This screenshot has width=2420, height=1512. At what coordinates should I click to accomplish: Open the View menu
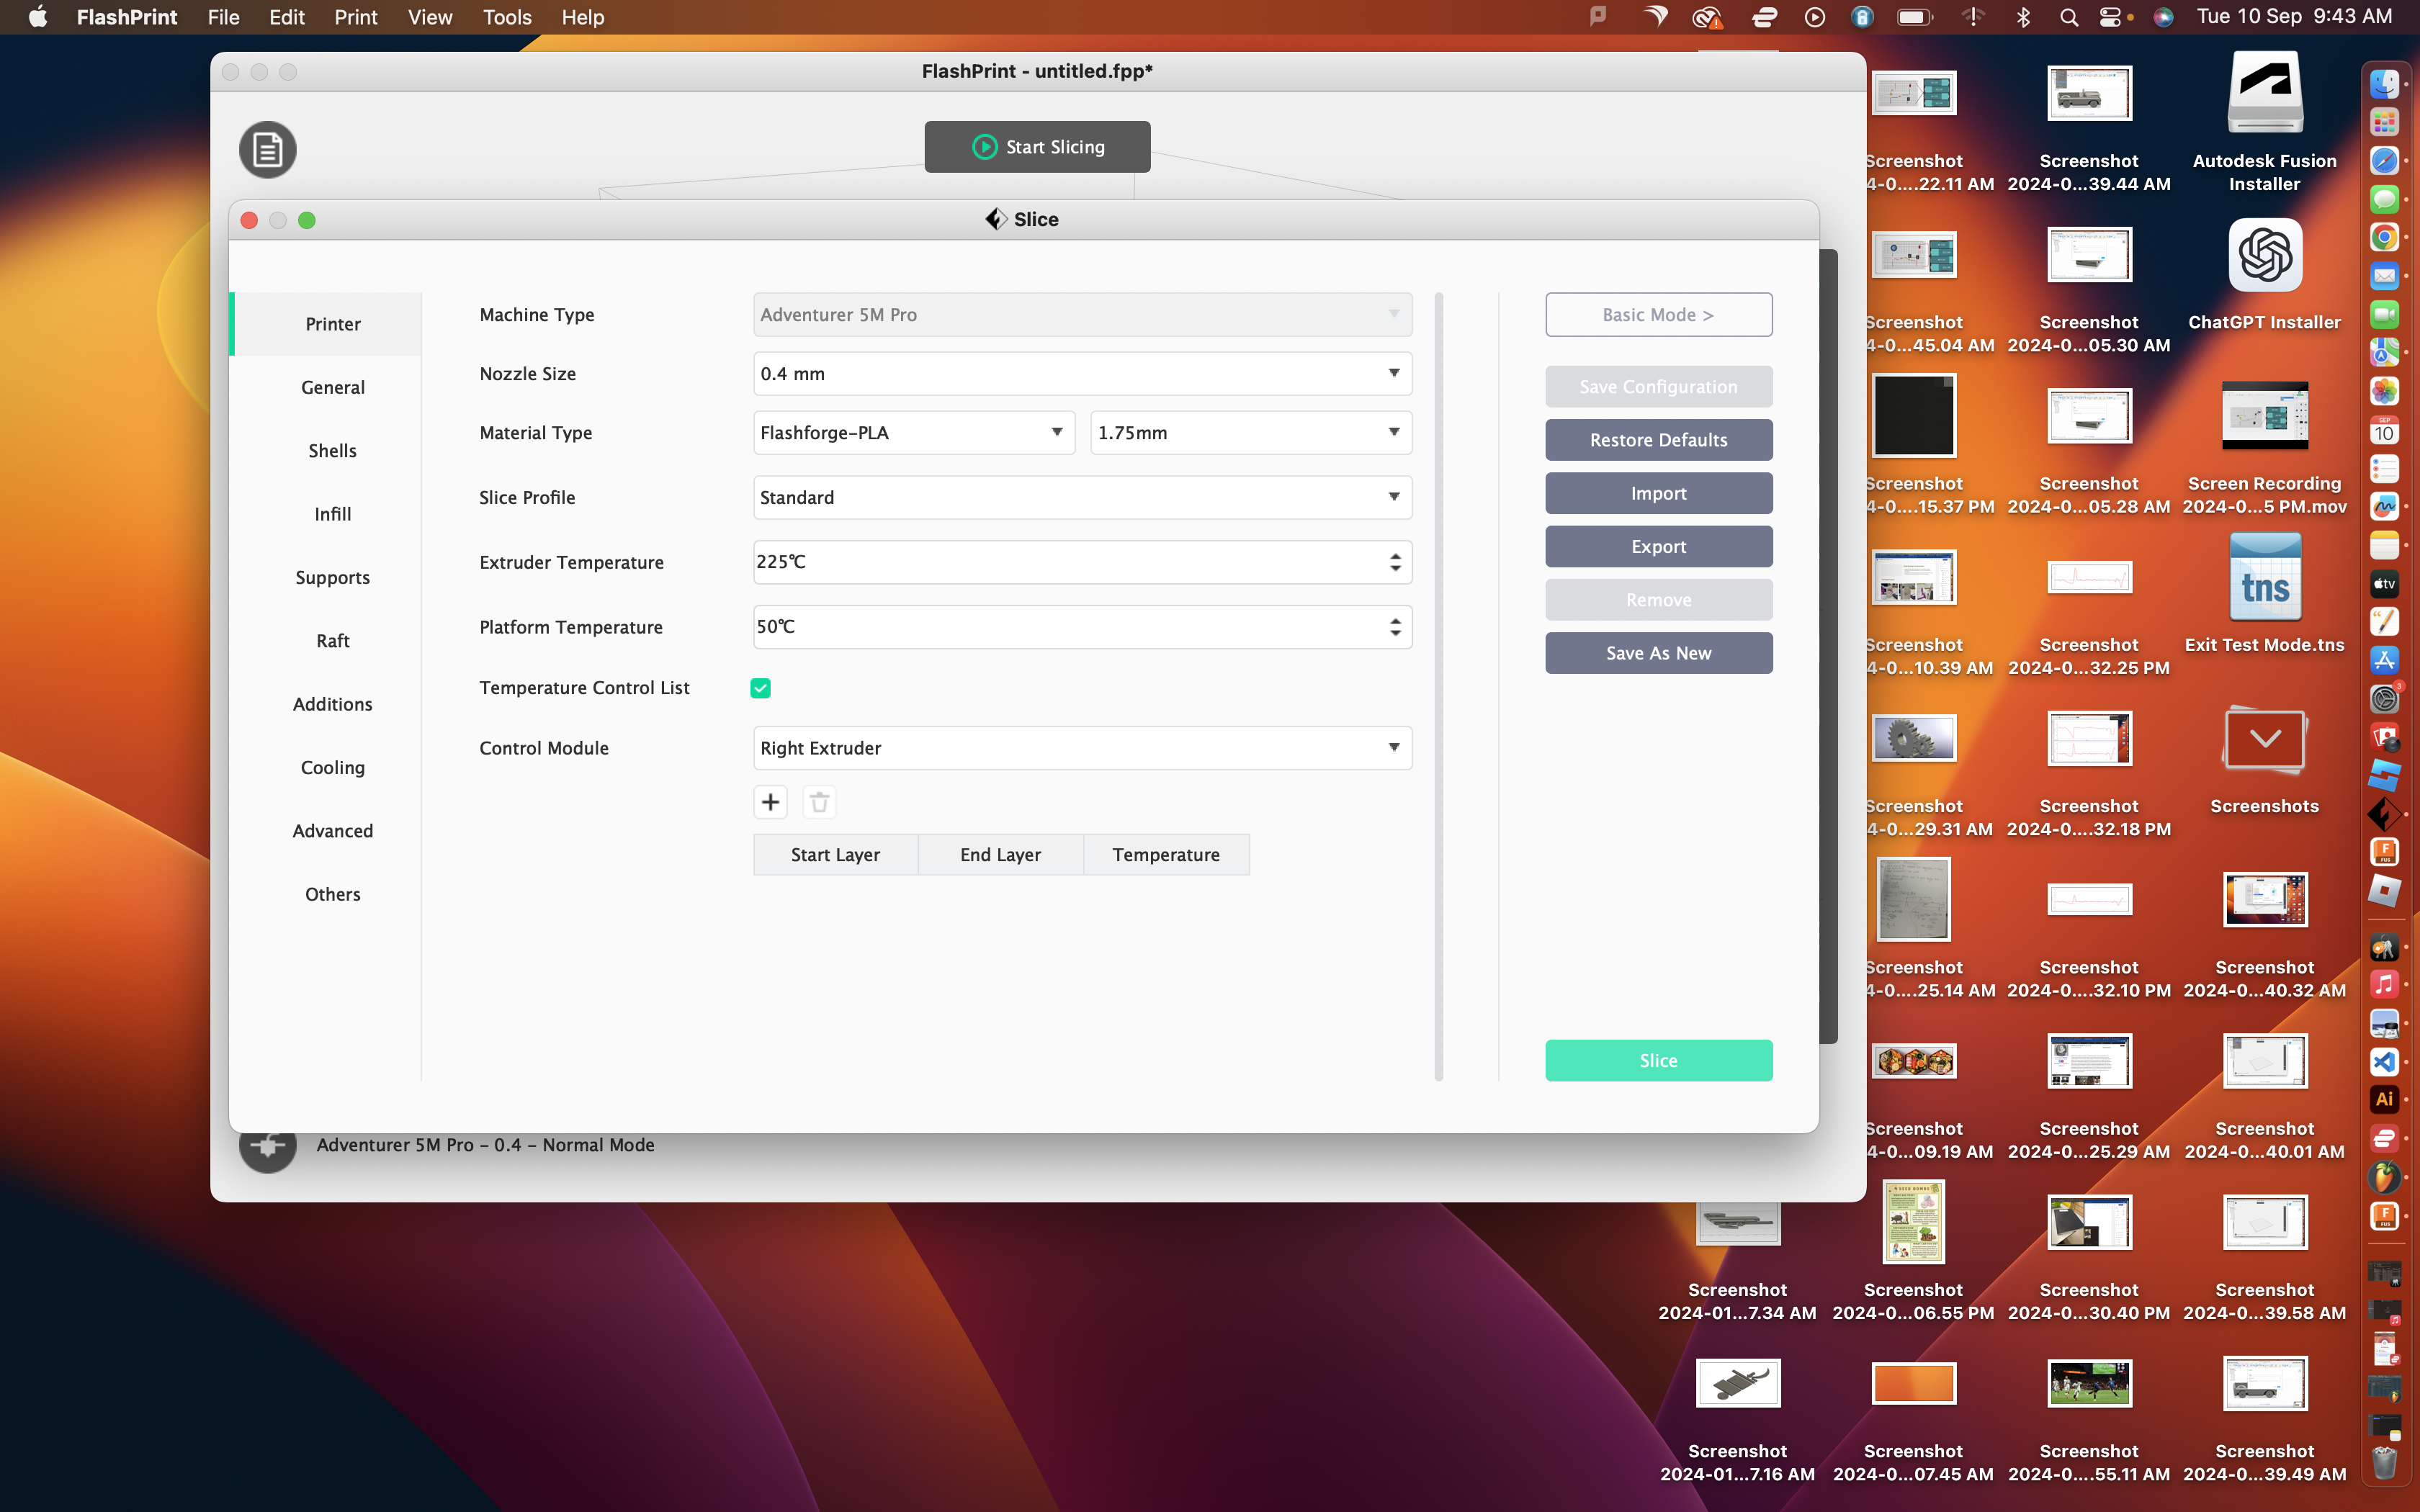[x=430, y=17]
